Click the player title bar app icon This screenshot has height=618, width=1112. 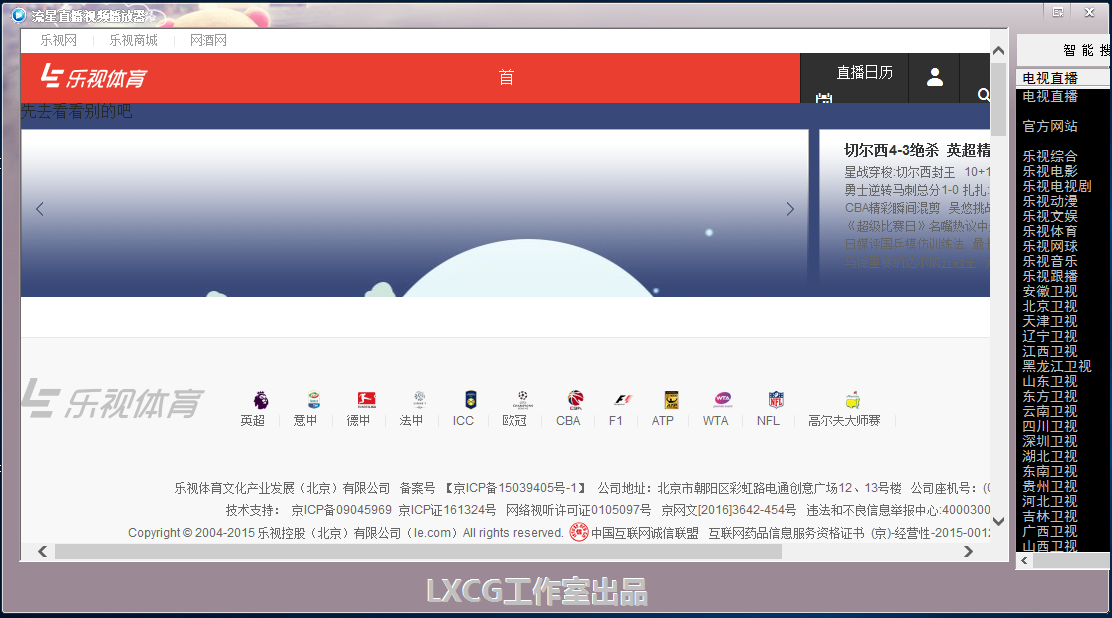19,15
